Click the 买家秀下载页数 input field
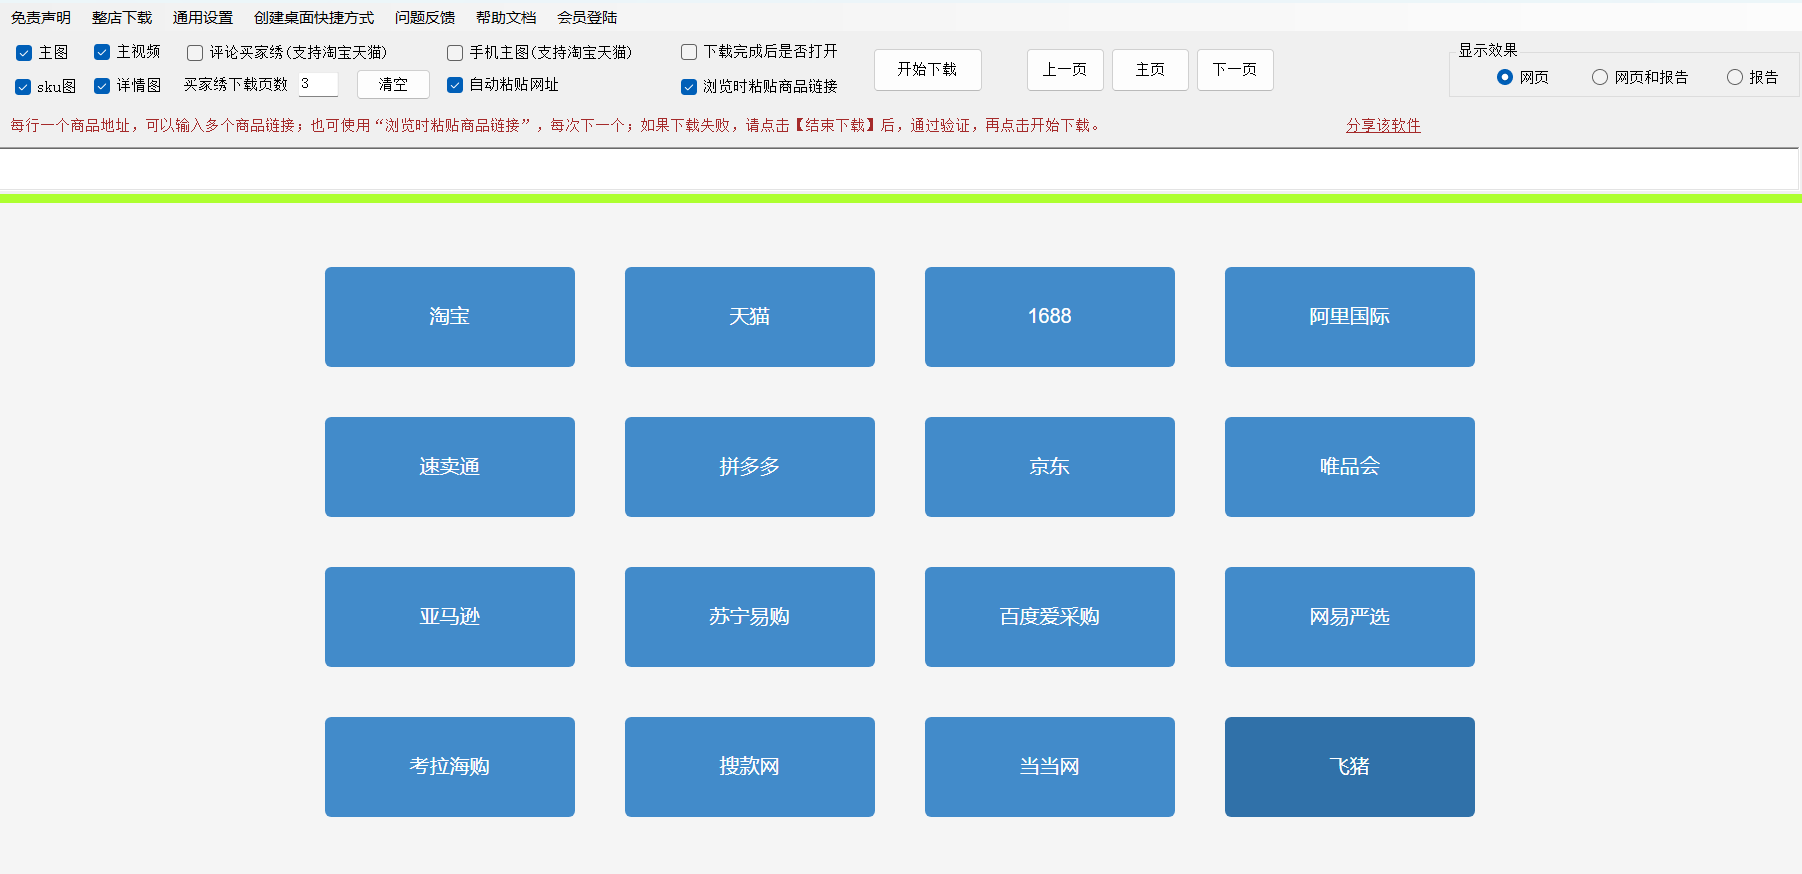 (x=318, y=84)
